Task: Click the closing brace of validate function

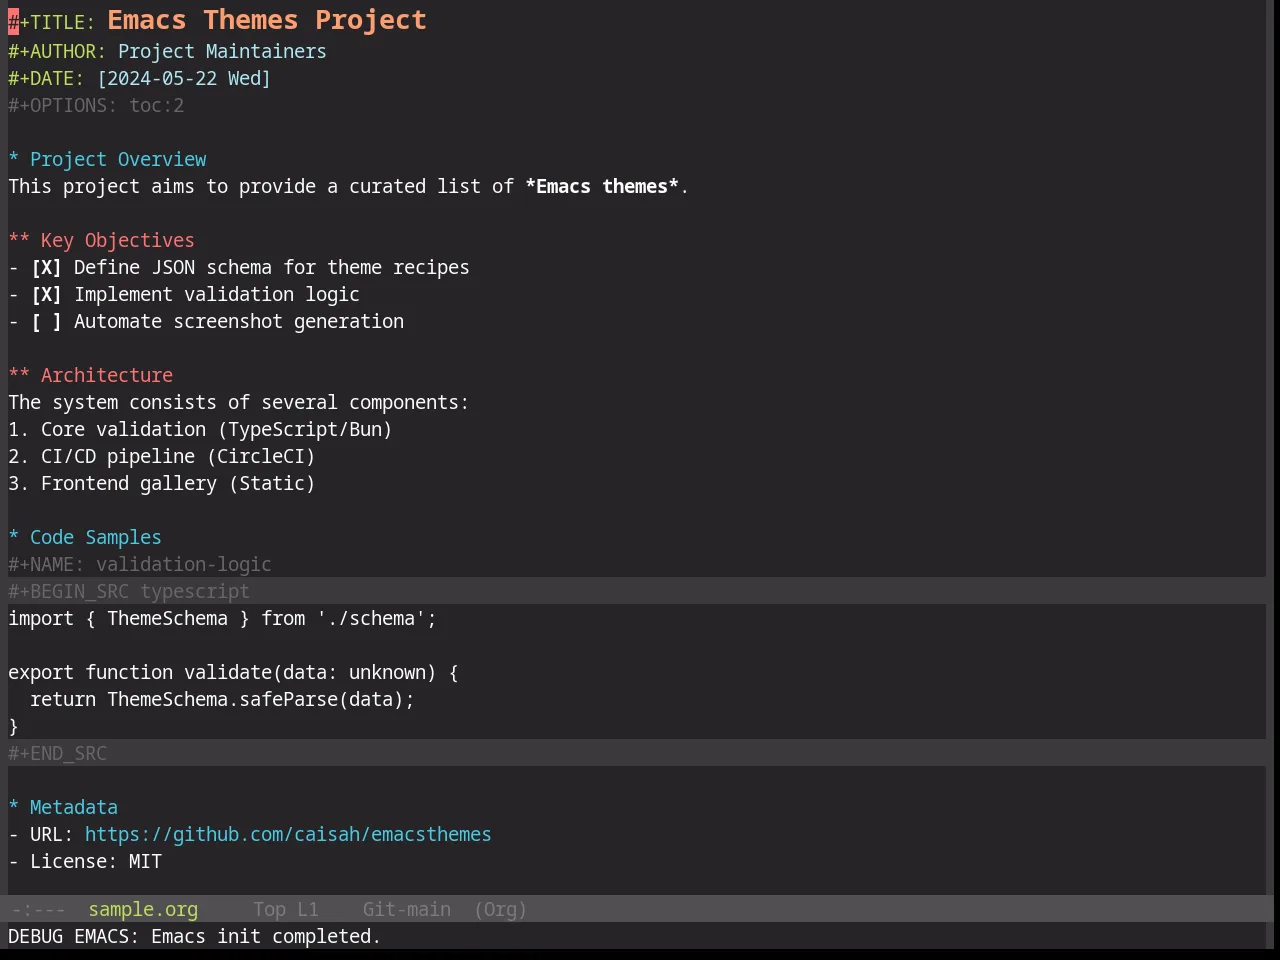Action: click(x=13, y=727)
